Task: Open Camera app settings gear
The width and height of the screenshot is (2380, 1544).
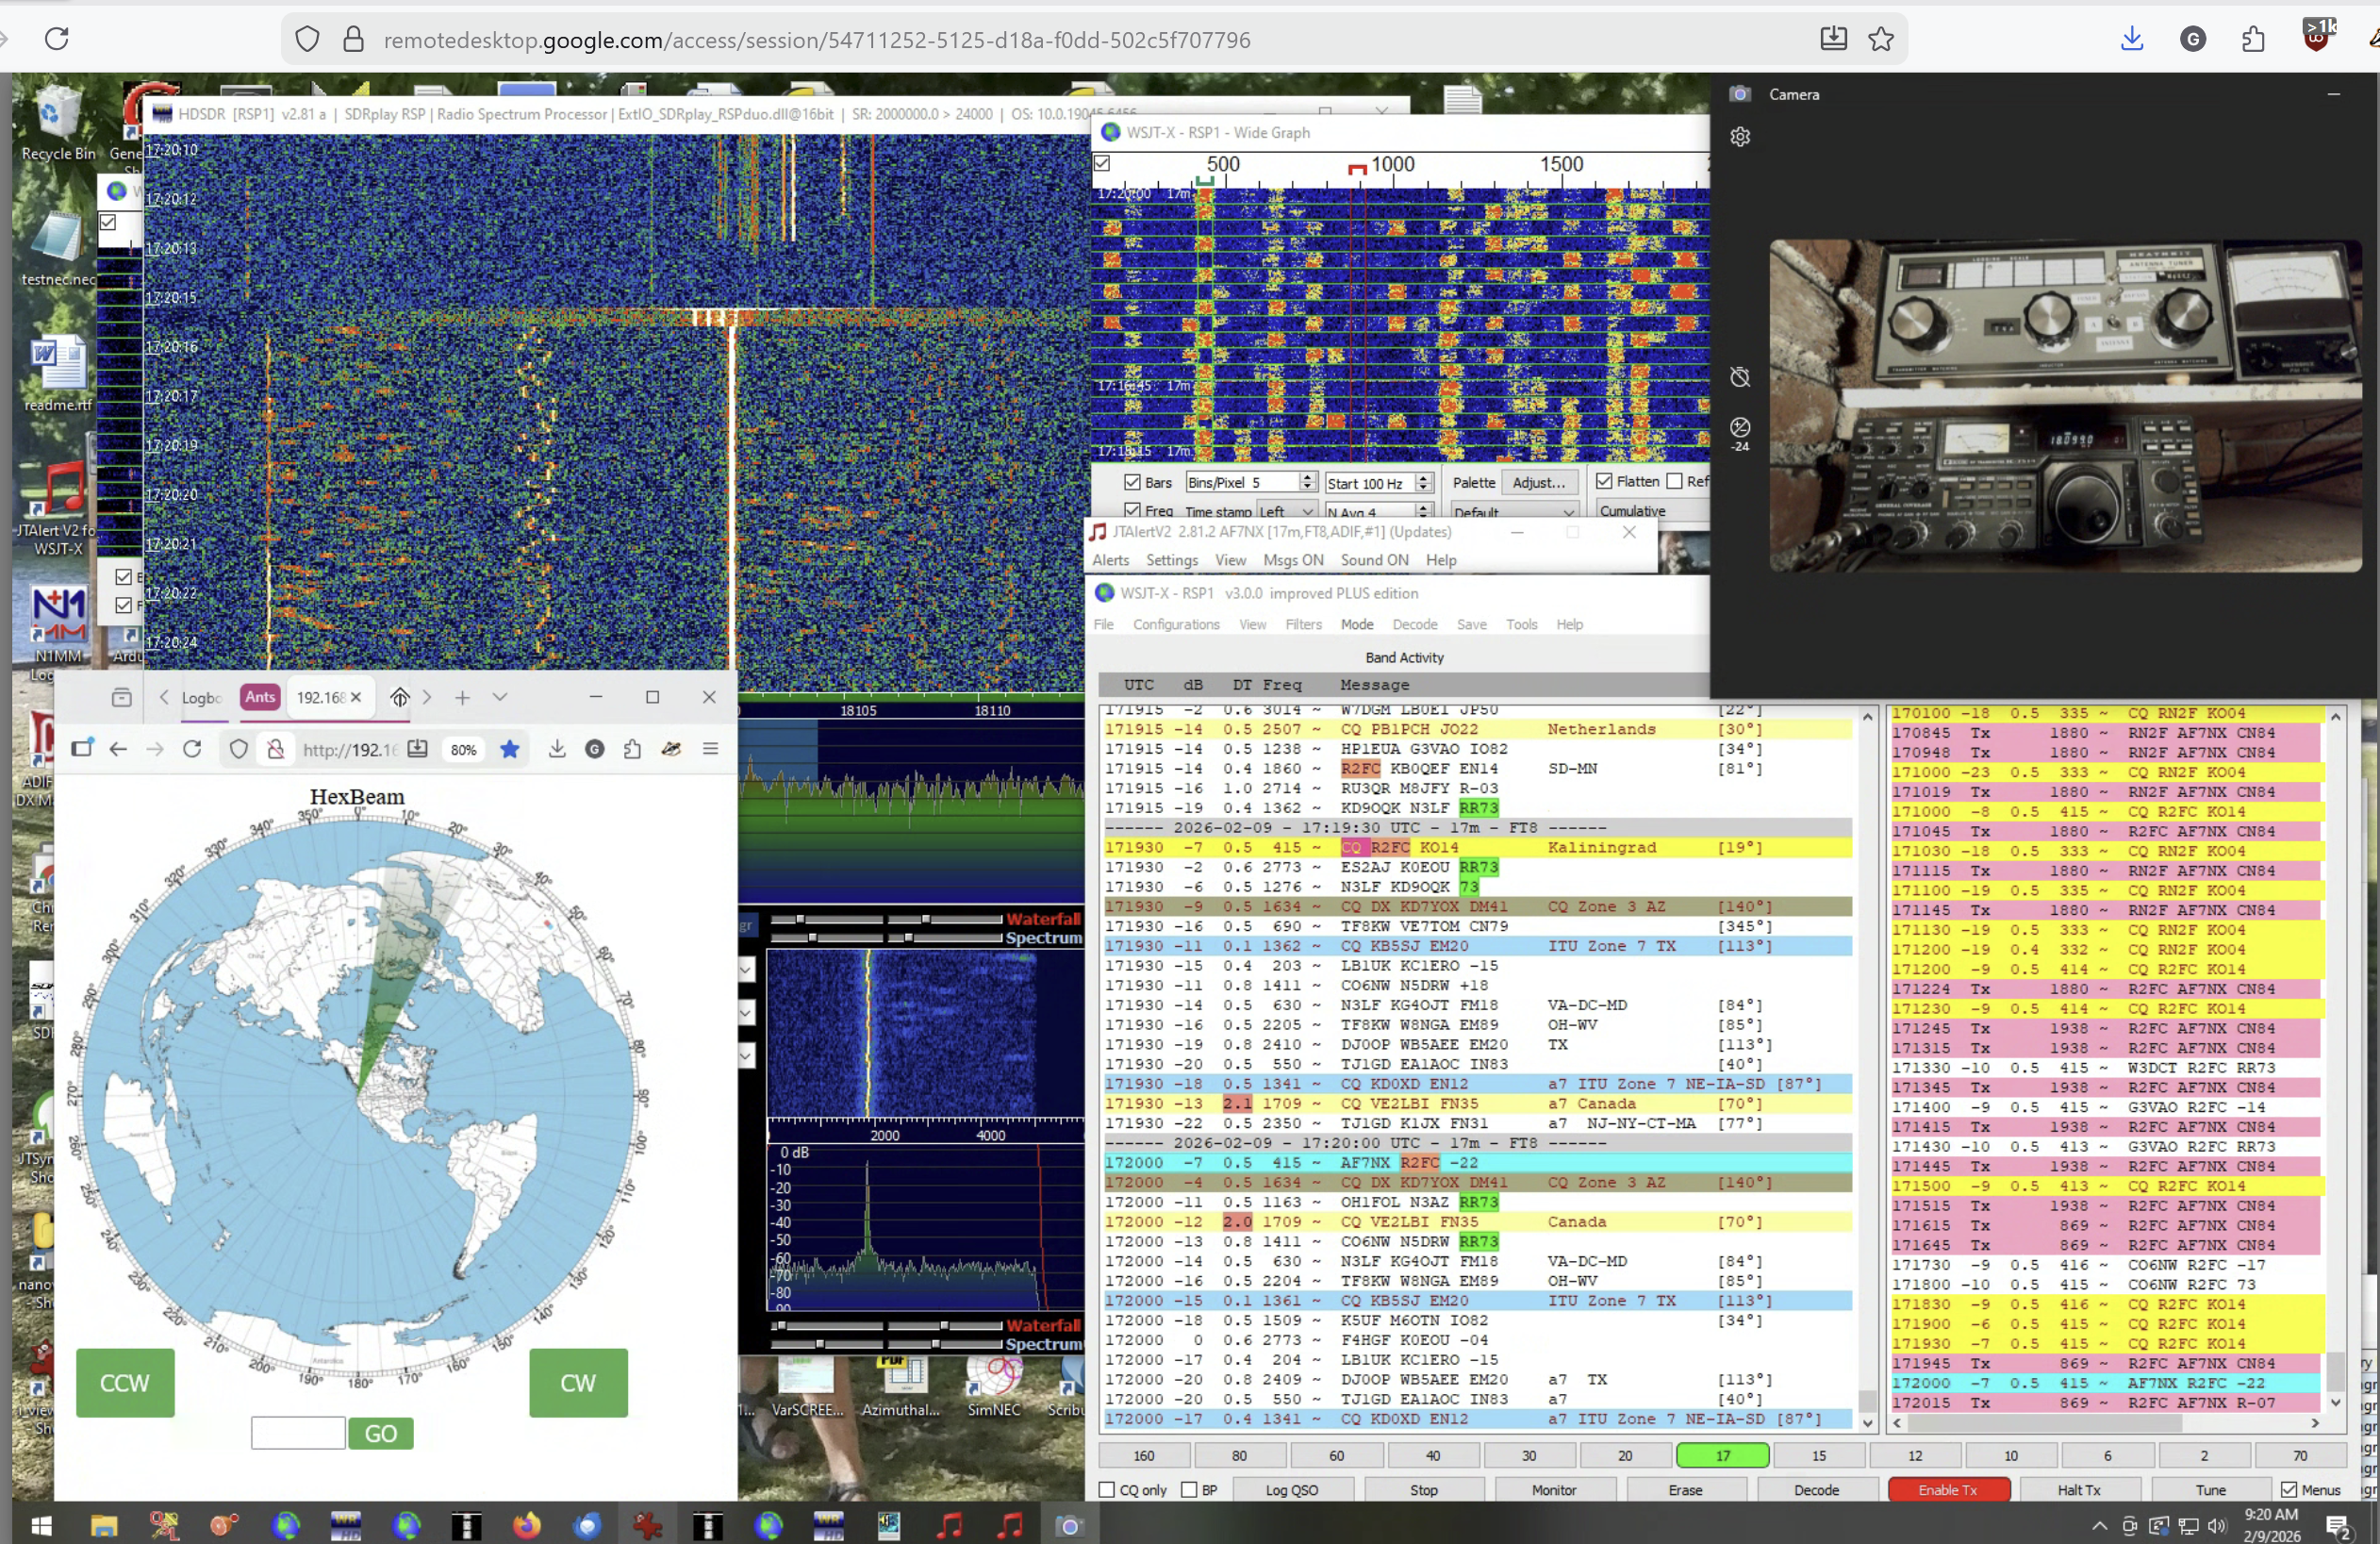Action: click(x=1740, y=137)
